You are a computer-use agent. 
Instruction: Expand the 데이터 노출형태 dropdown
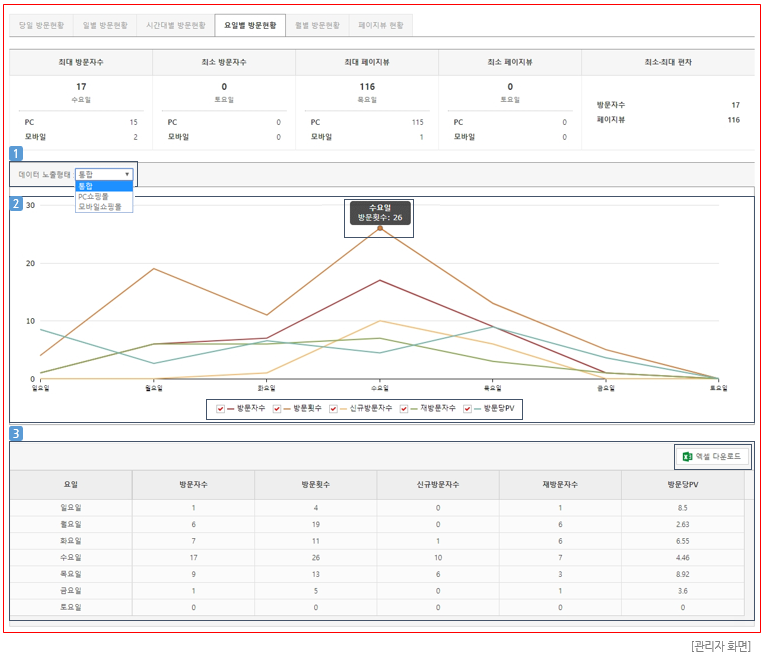point(104,174)
